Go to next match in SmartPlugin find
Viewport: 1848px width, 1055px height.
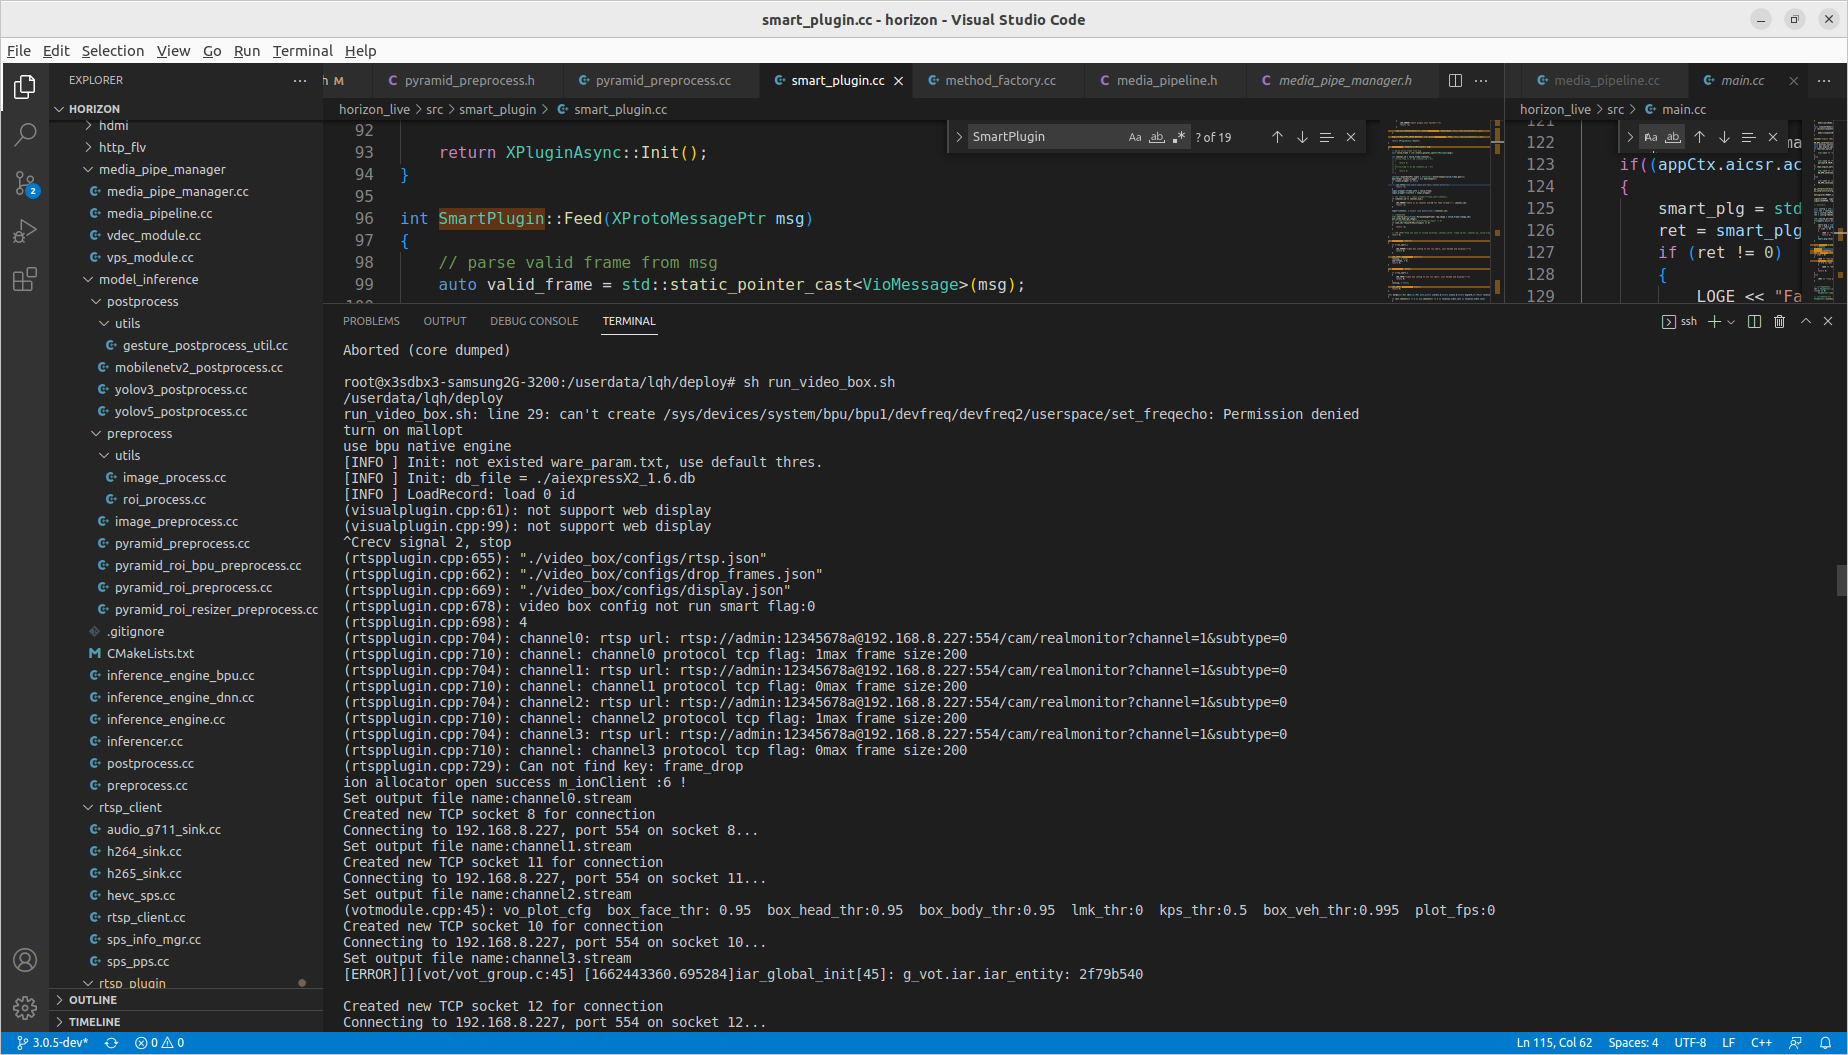tap(1302, 137)
